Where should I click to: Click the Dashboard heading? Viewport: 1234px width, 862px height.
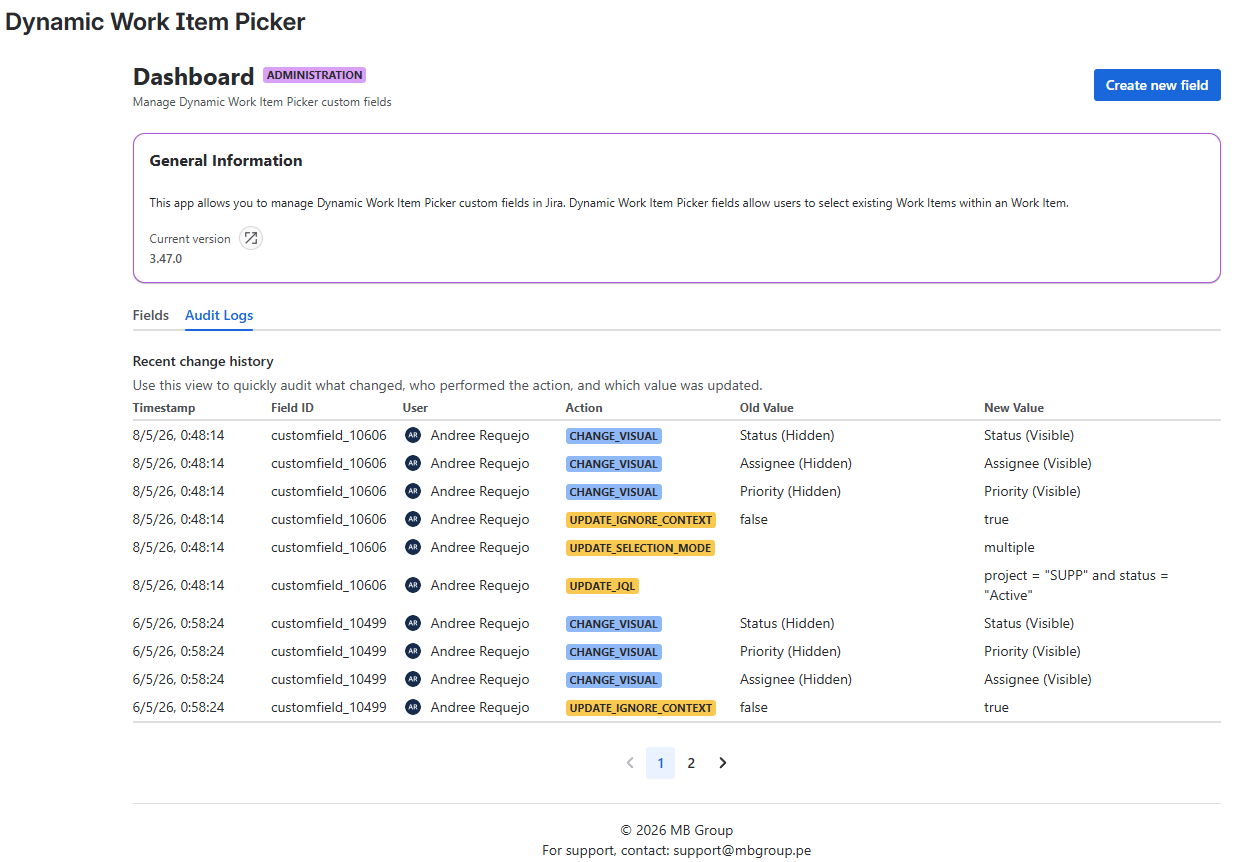pos(193,77)
